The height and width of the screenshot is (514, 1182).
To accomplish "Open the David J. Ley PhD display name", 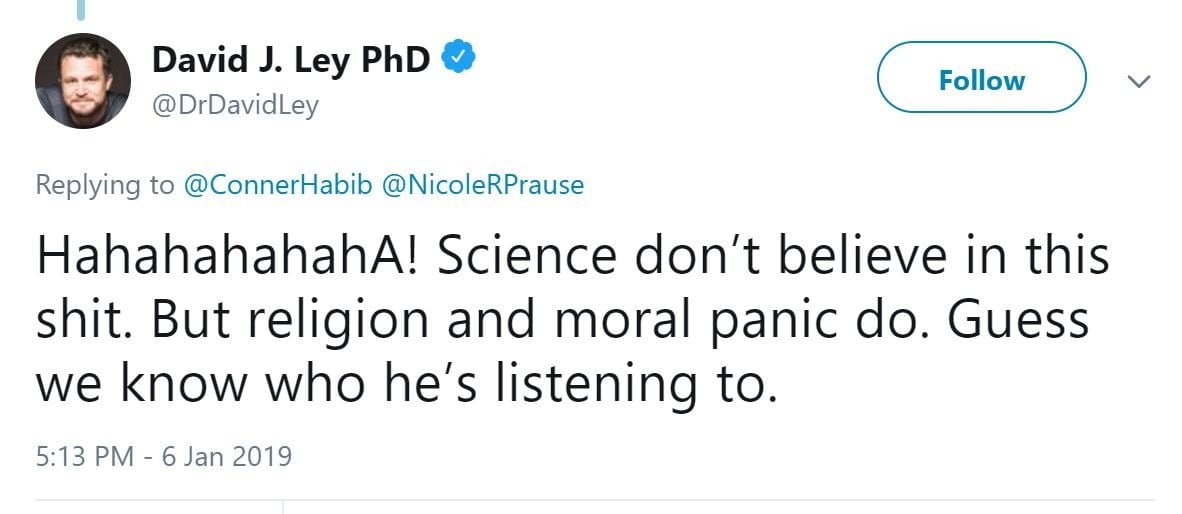I will [291, 61].
